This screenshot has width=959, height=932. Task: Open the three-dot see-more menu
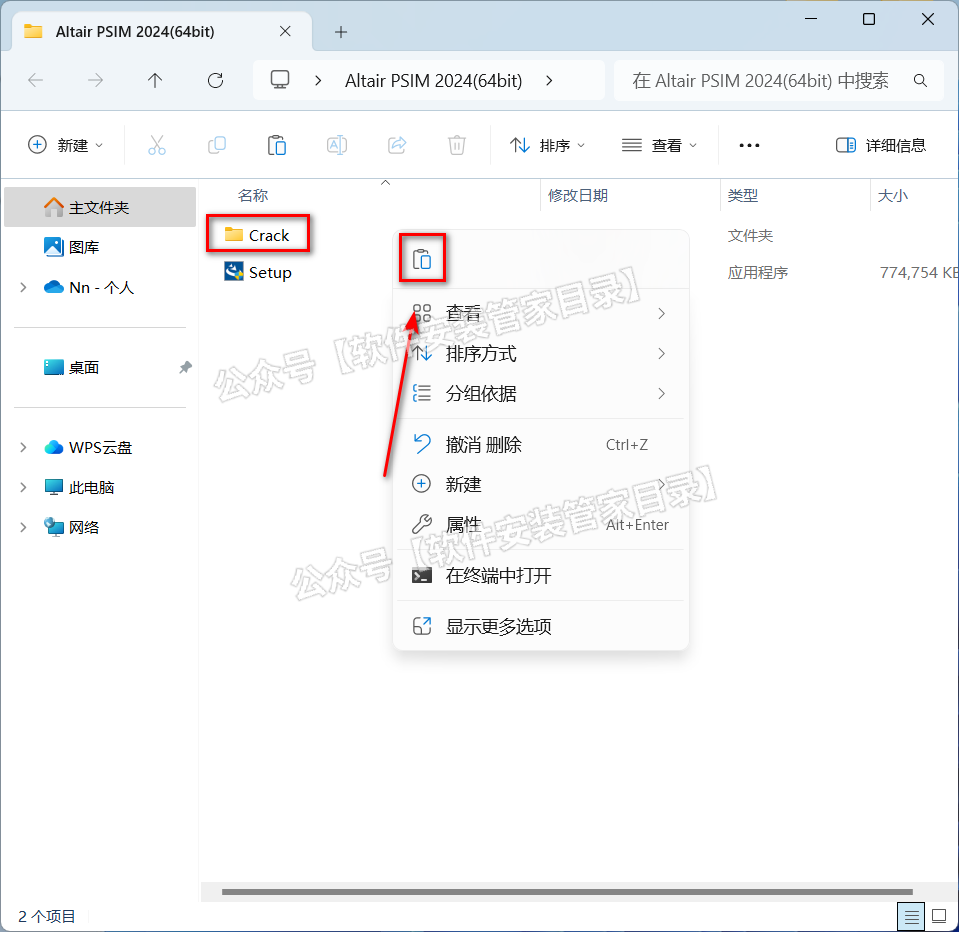pyautogui.click(x=749, y=146)
